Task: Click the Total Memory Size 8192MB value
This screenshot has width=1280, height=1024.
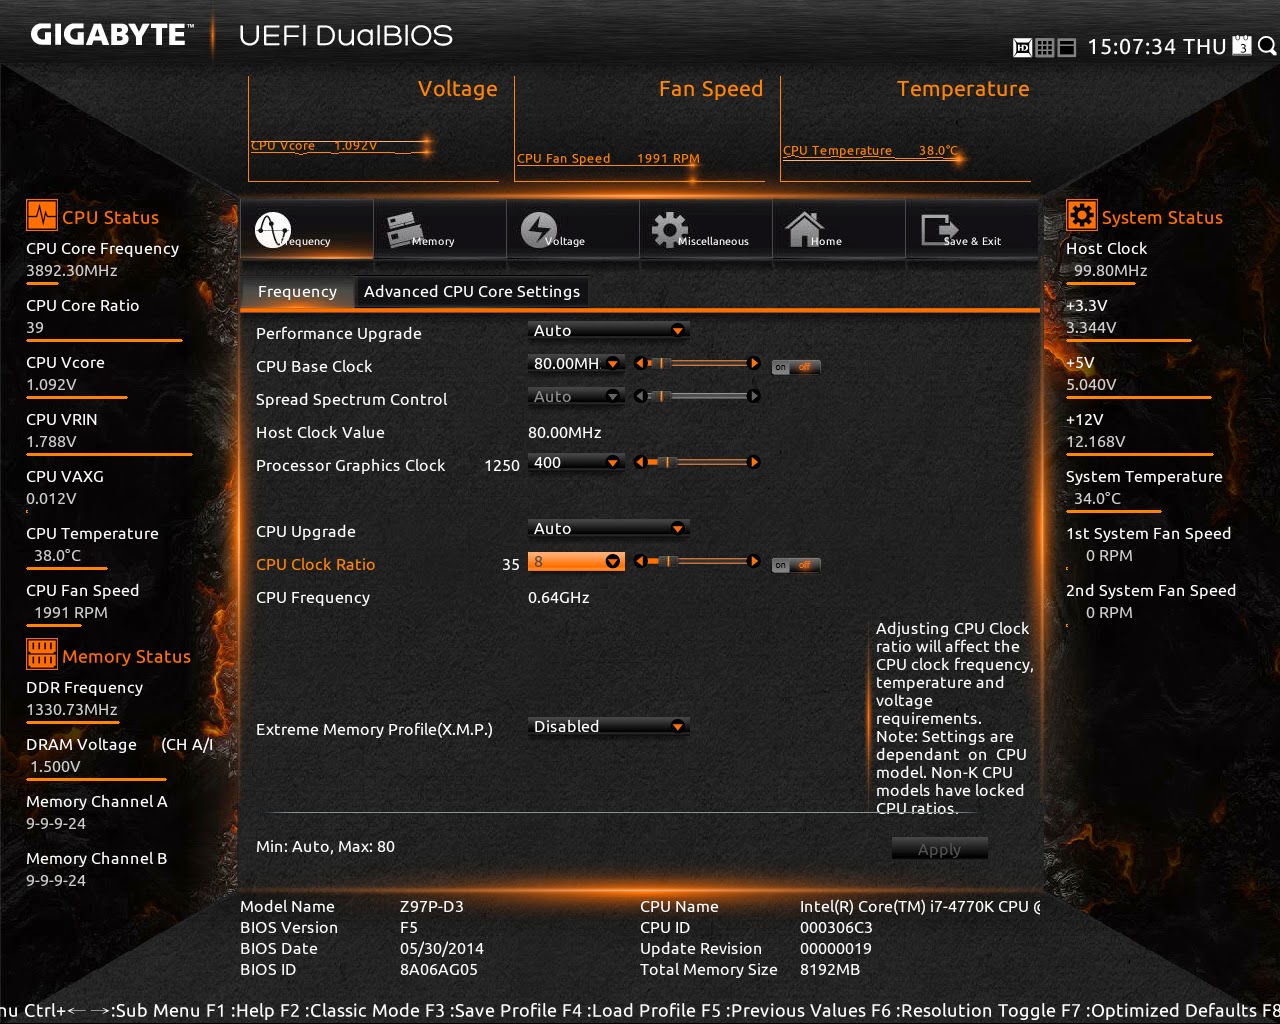Action: tap(830, 970)
